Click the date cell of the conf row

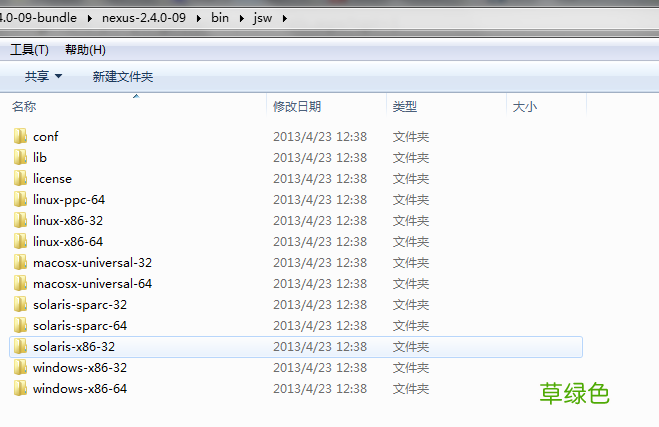click(x=320, y=137)
